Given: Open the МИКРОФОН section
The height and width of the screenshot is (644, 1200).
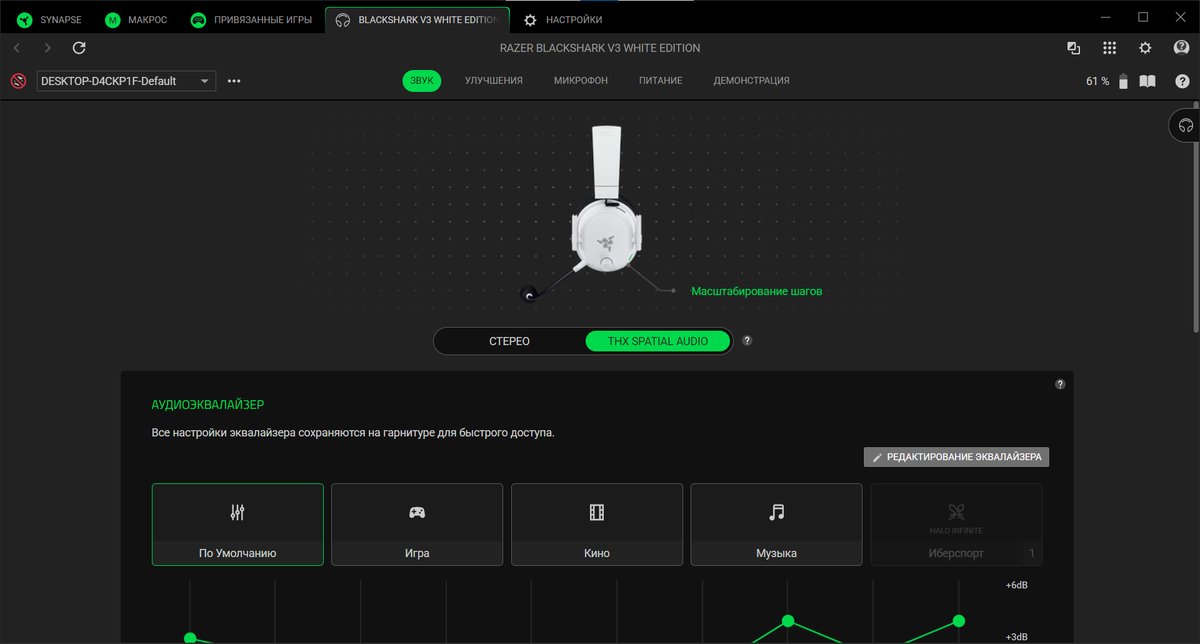Looking at the screenshot, I should pyautogui.click(x=581, y=81).
